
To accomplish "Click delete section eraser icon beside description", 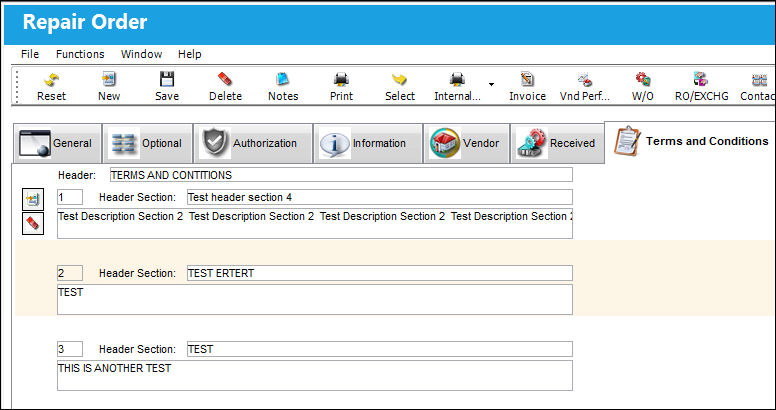I will point(33,223).
